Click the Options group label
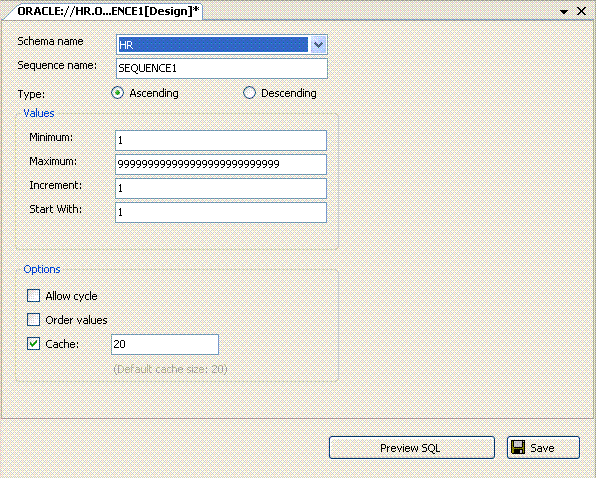 point(42,269)
